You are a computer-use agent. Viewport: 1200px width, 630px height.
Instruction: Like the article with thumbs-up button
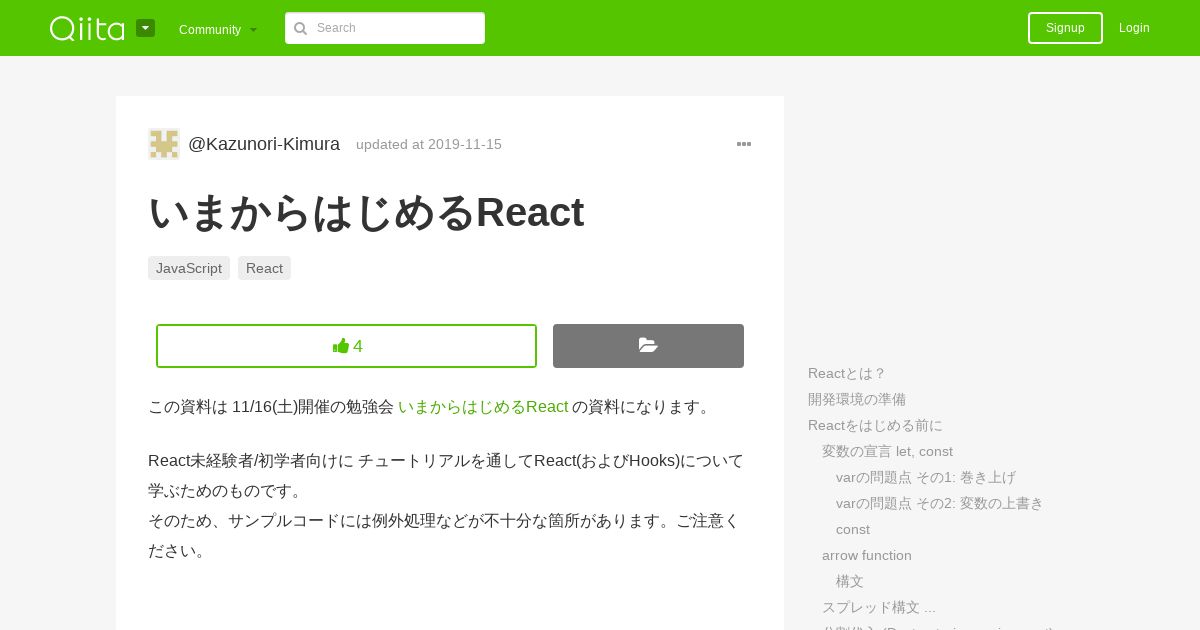pyautogui.click(x=346, y=346)
